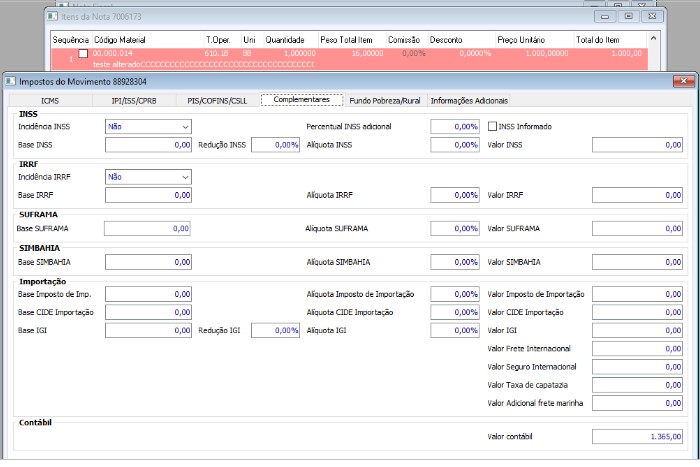Screen dimensions: 700x467
Task: Select the Fundo Pobreza/Rural tab
Action: coord(385,101)
